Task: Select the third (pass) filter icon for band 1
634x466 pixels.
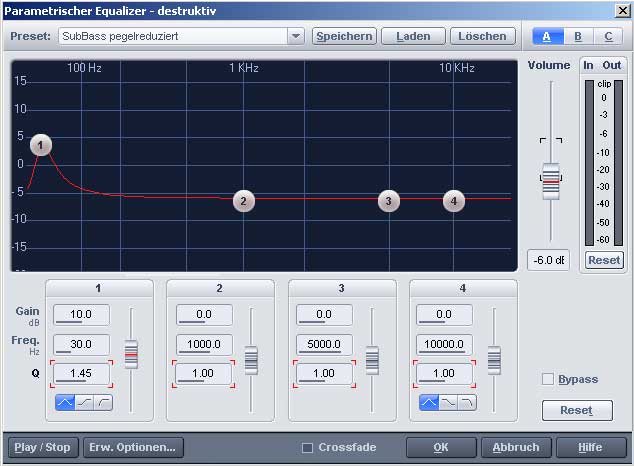Action: 103,402
